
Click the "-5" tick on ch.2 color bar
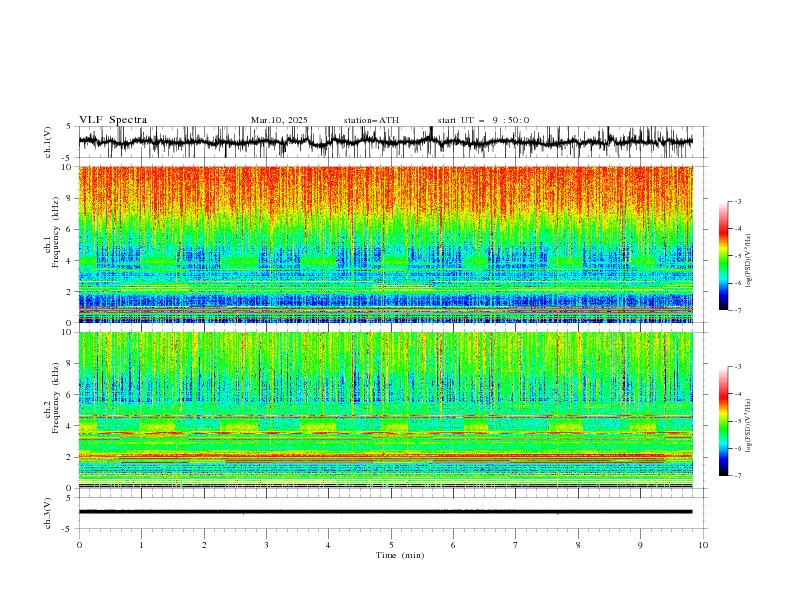738,421
